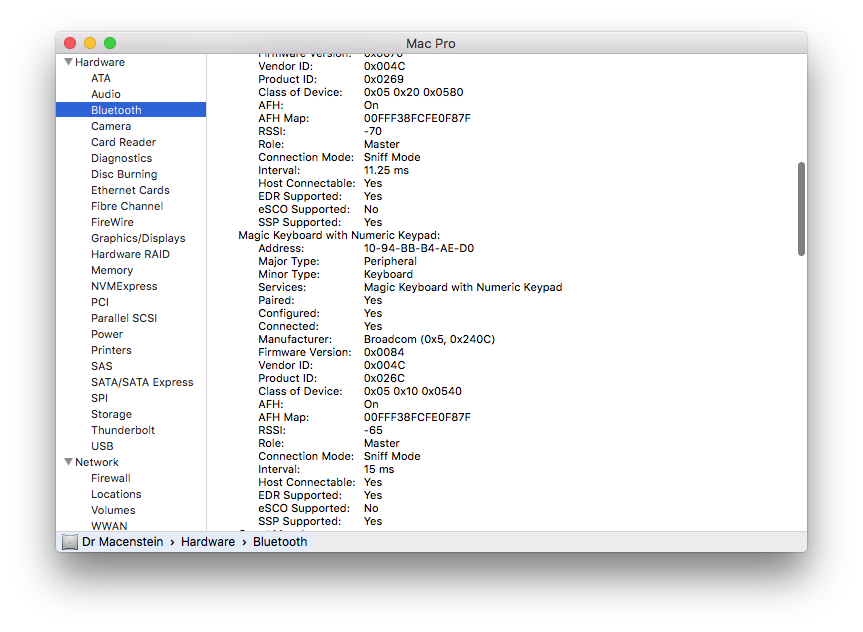Open Card Reader in the sidebar
Viewport: 863px width, 632px height.
pyautogui.click(x=123, y=142)
